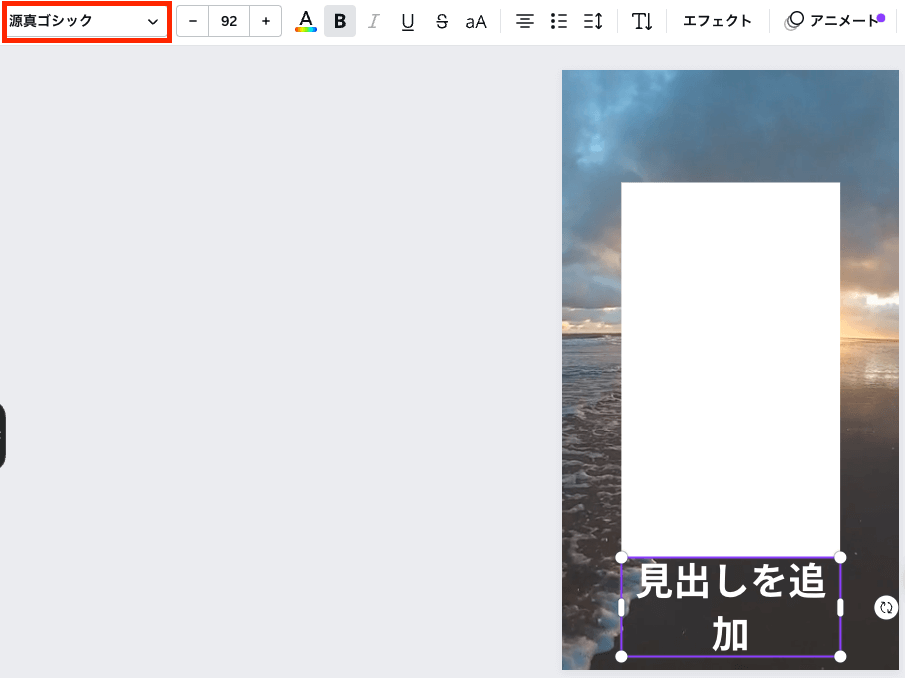
Task: Open the 源真ゴシック font dropdown
Action: (84, 21)
